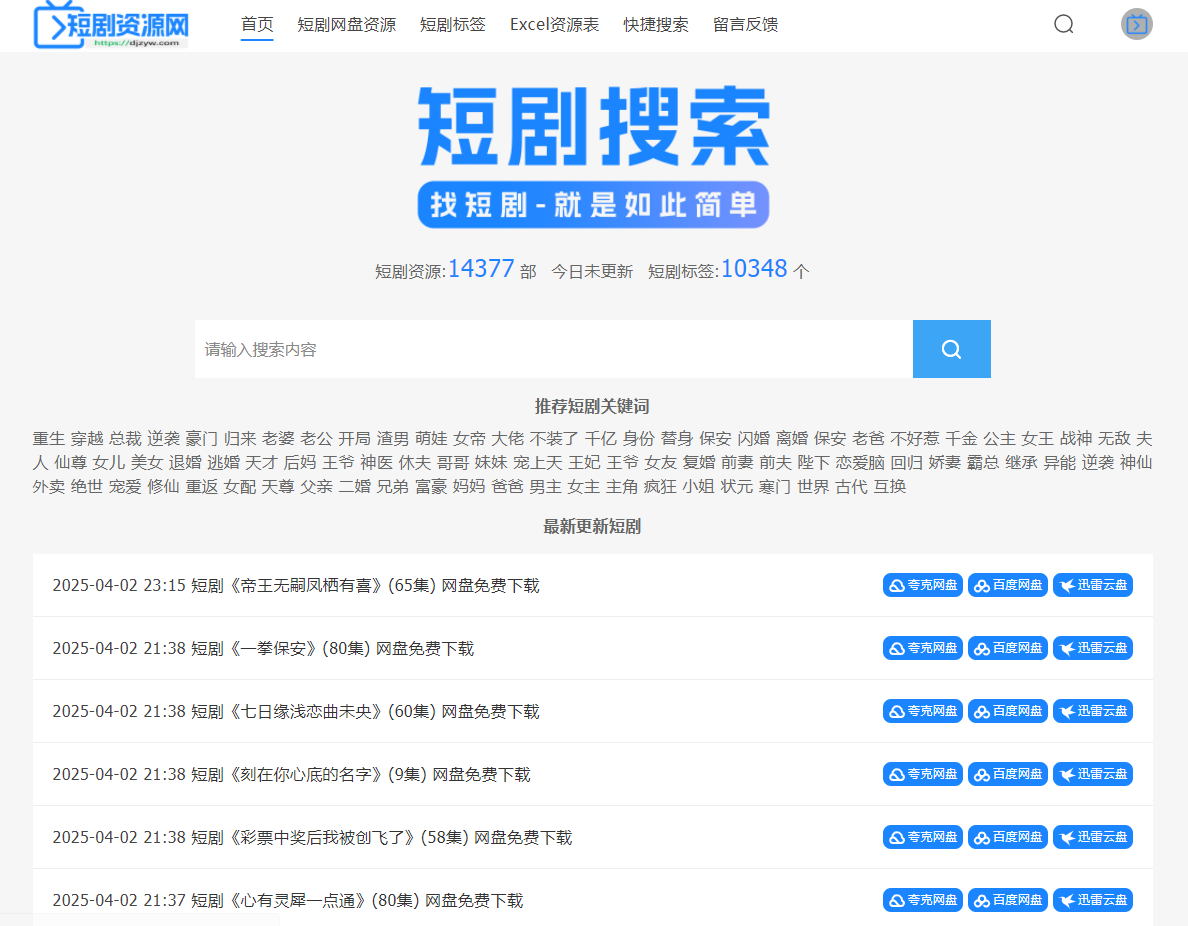Open 百度网盘 for 《彩票中奖后我被创飞了》
The image size is (1188, 926).
[x=1007, y=837]
